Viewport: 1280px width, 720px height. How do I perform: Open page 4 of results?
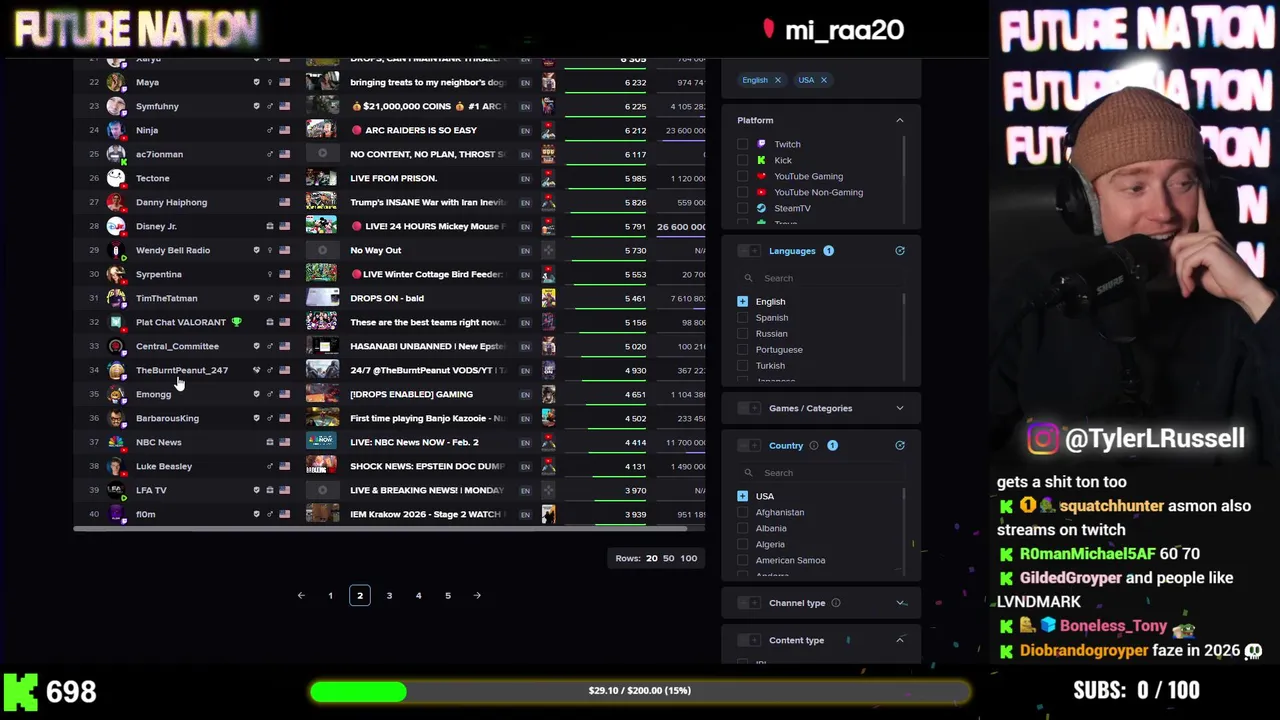[x=418, y=596]
